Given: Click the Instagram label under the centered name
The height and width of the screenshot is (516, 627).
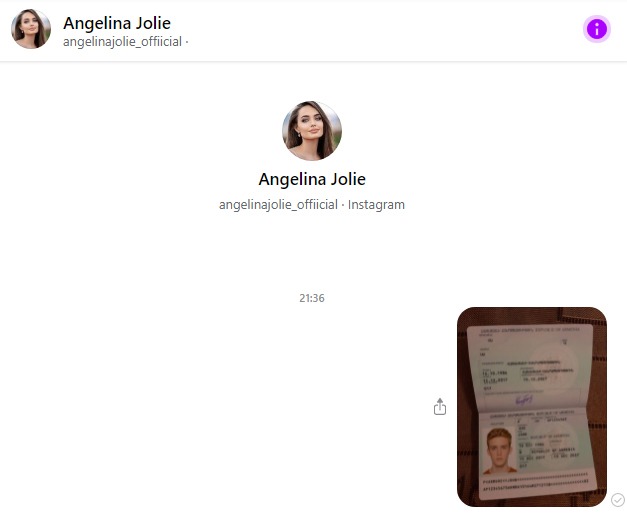Looking at the screenshot, I should [x=376, y=205].
